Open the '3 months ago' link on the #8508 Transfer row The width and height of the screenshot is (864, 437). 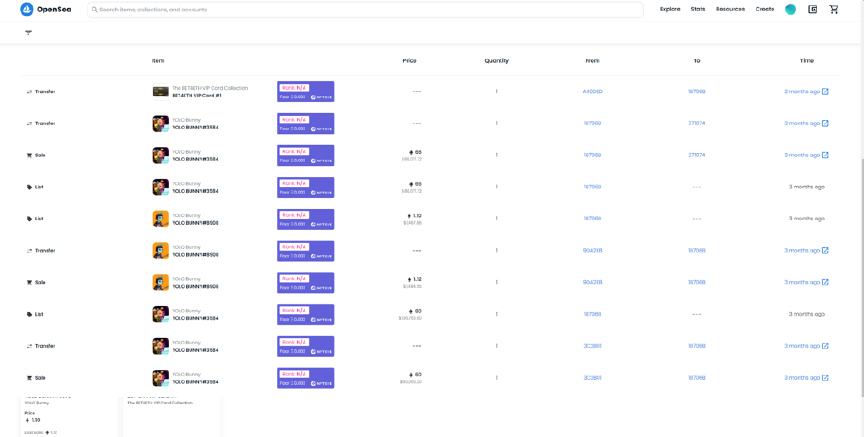[802, 251]
